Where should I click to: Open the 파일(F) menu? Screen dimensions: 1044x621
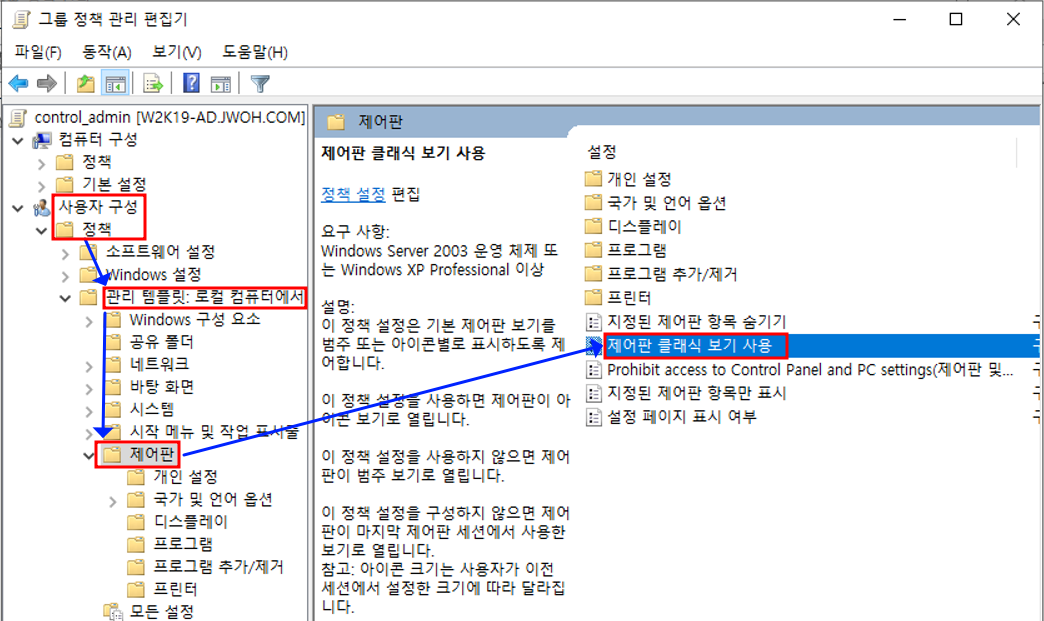[38, 52]
